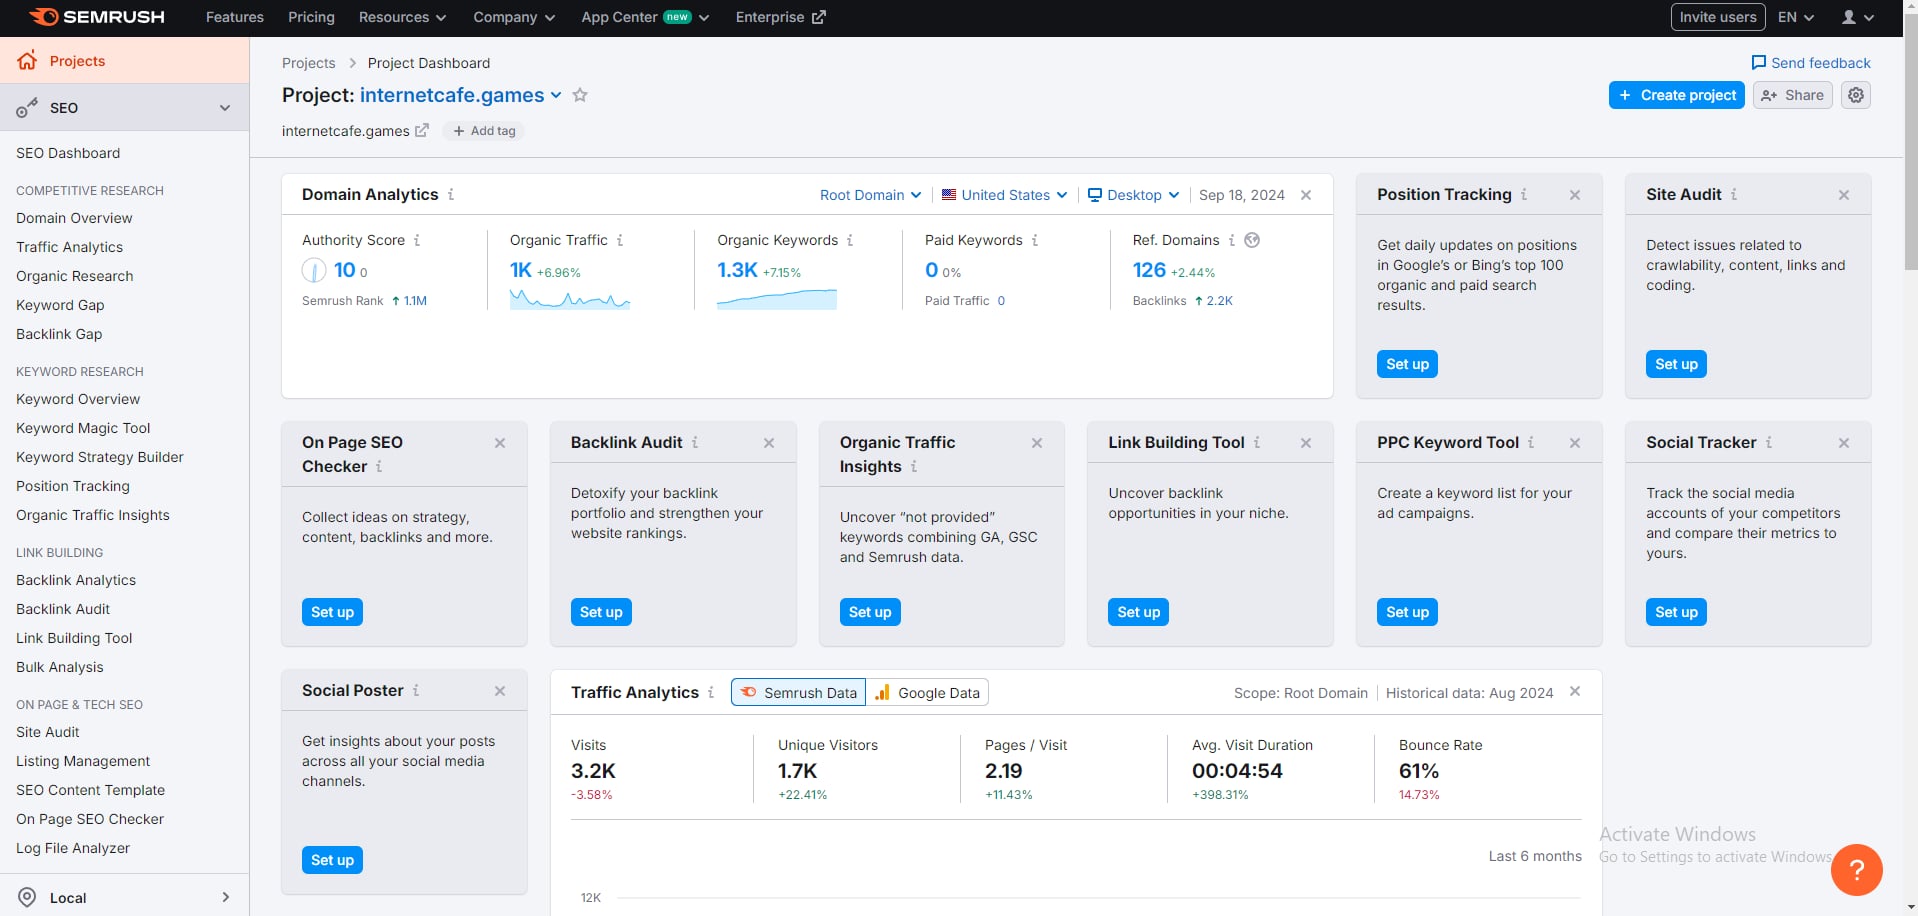Open internetcafe.games external link icon
The image size is (1918, 916).
tap(422, 130)
